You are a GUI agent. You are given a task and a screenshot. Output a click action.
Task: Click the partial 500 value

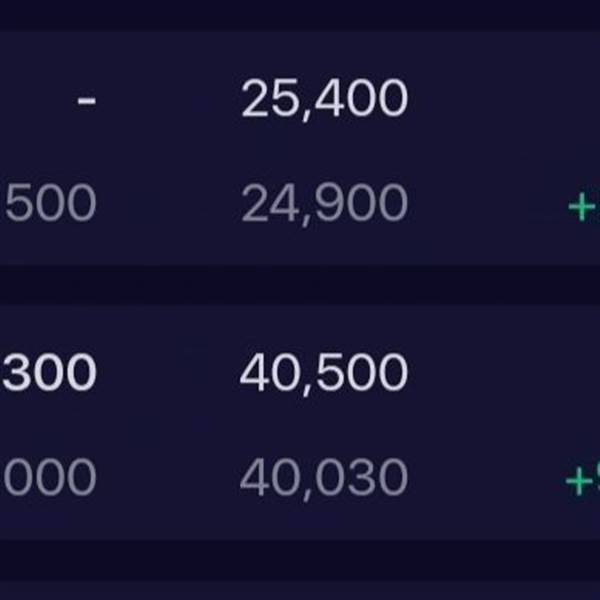pyautogui.click(x=51, y=203)
